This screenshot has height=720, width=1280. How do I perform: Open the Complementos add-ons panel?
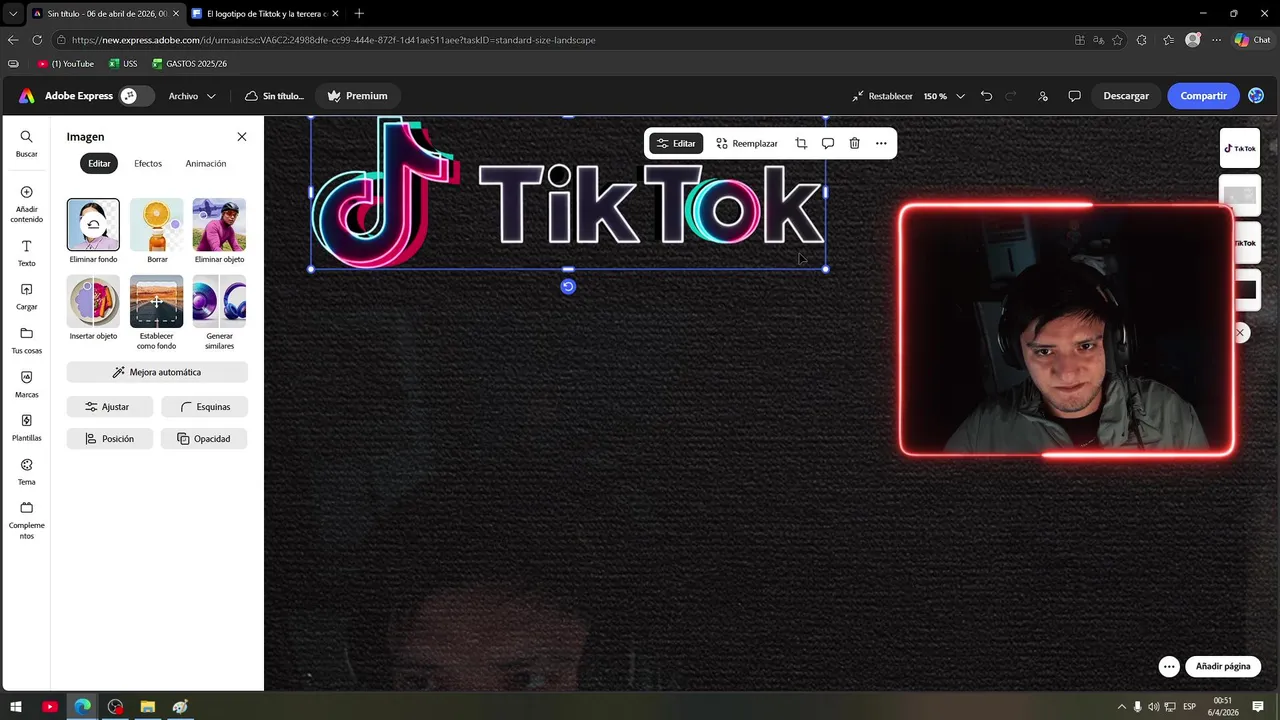click(26, 520)
